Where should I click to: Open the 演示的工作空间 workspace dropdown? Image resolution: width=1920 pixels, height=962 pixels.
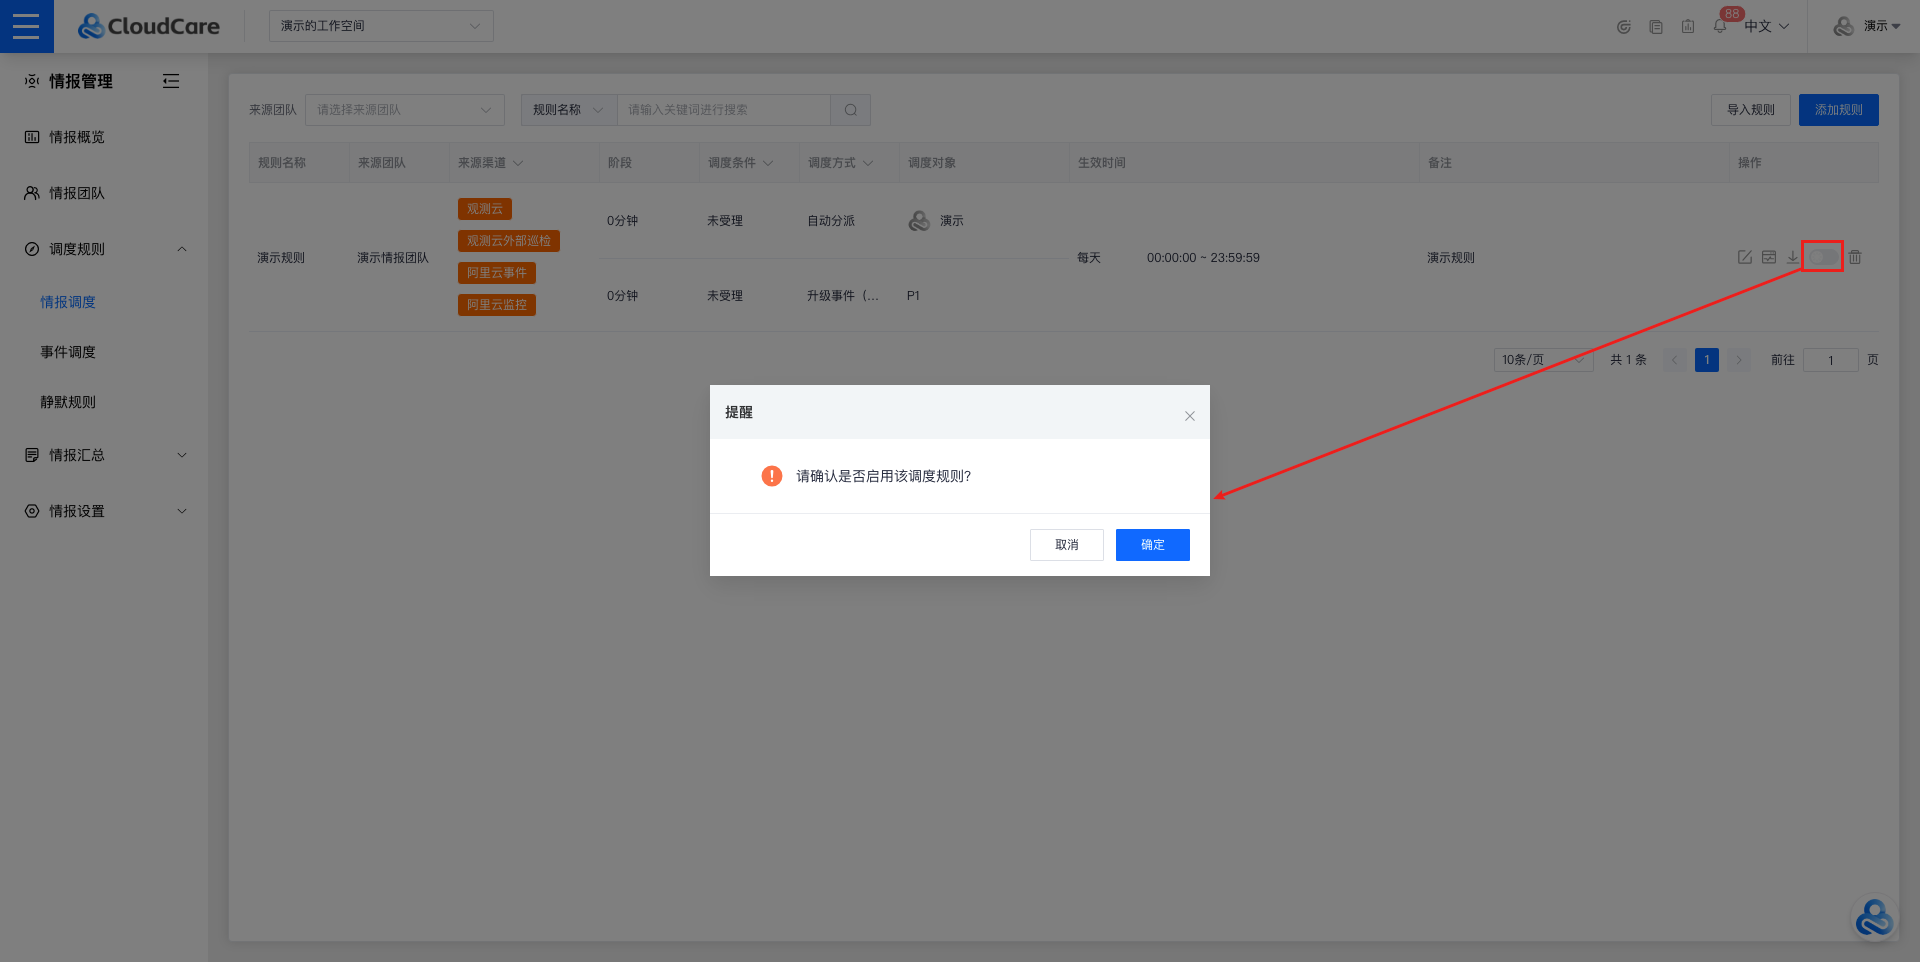[380, 26]
